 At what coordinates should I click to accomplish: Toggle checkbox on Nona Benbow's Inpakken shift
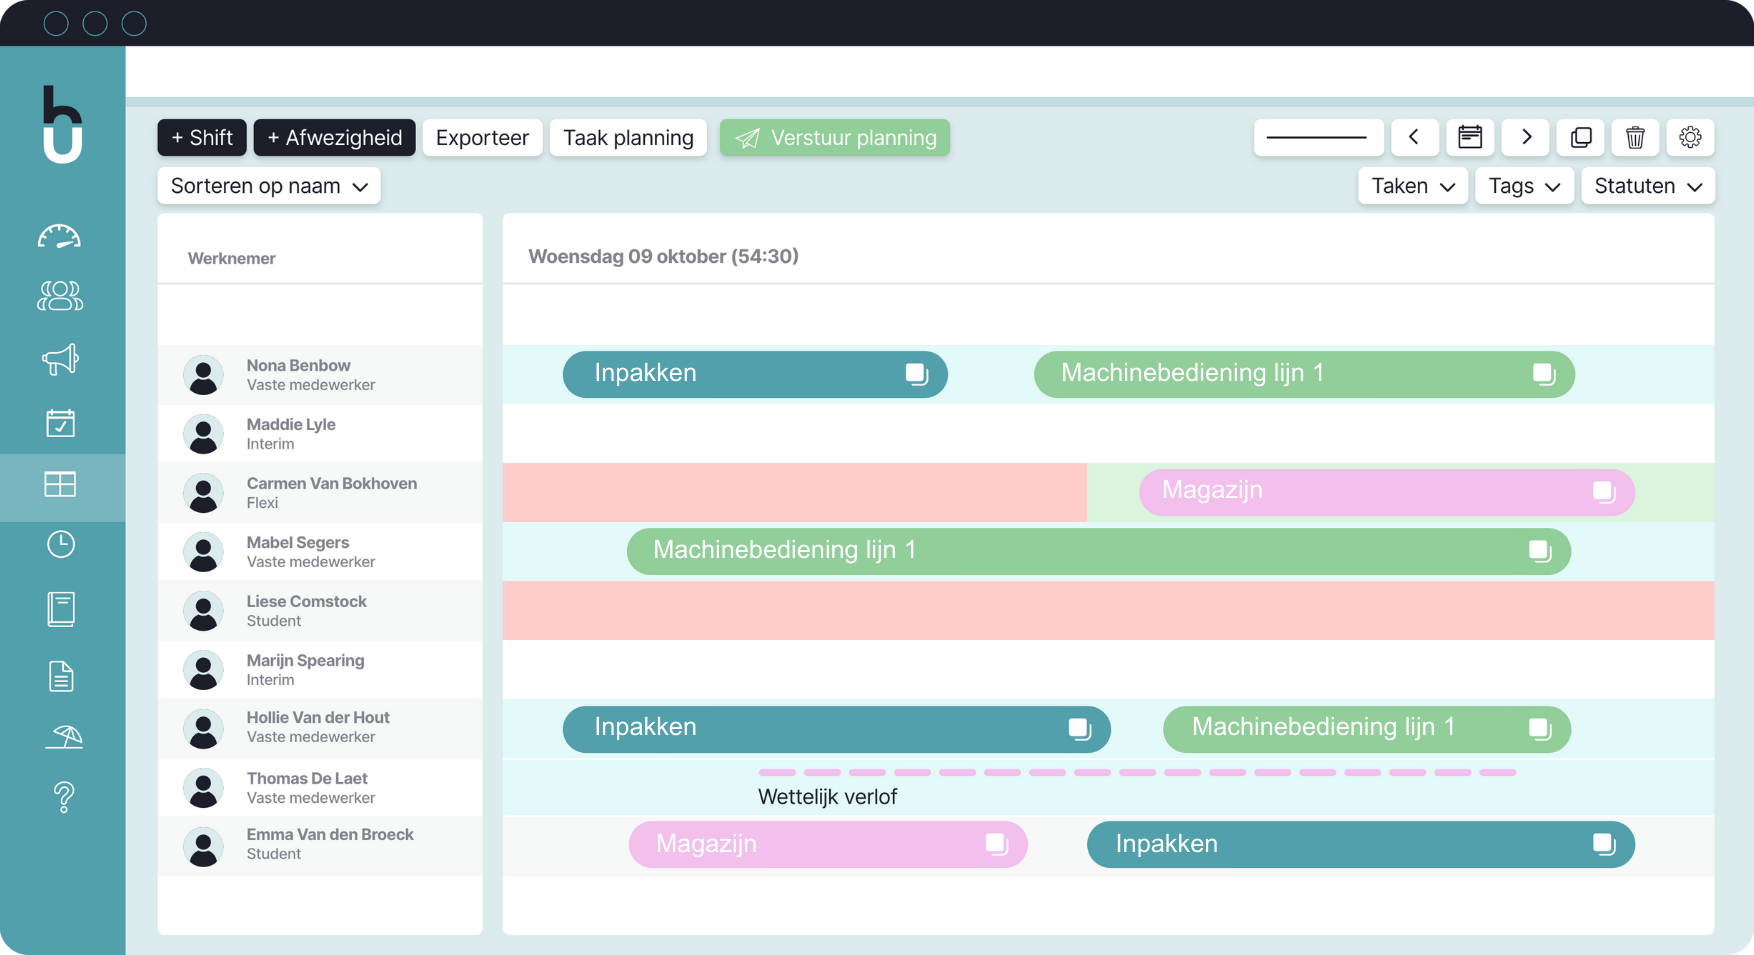click(916, 374)
